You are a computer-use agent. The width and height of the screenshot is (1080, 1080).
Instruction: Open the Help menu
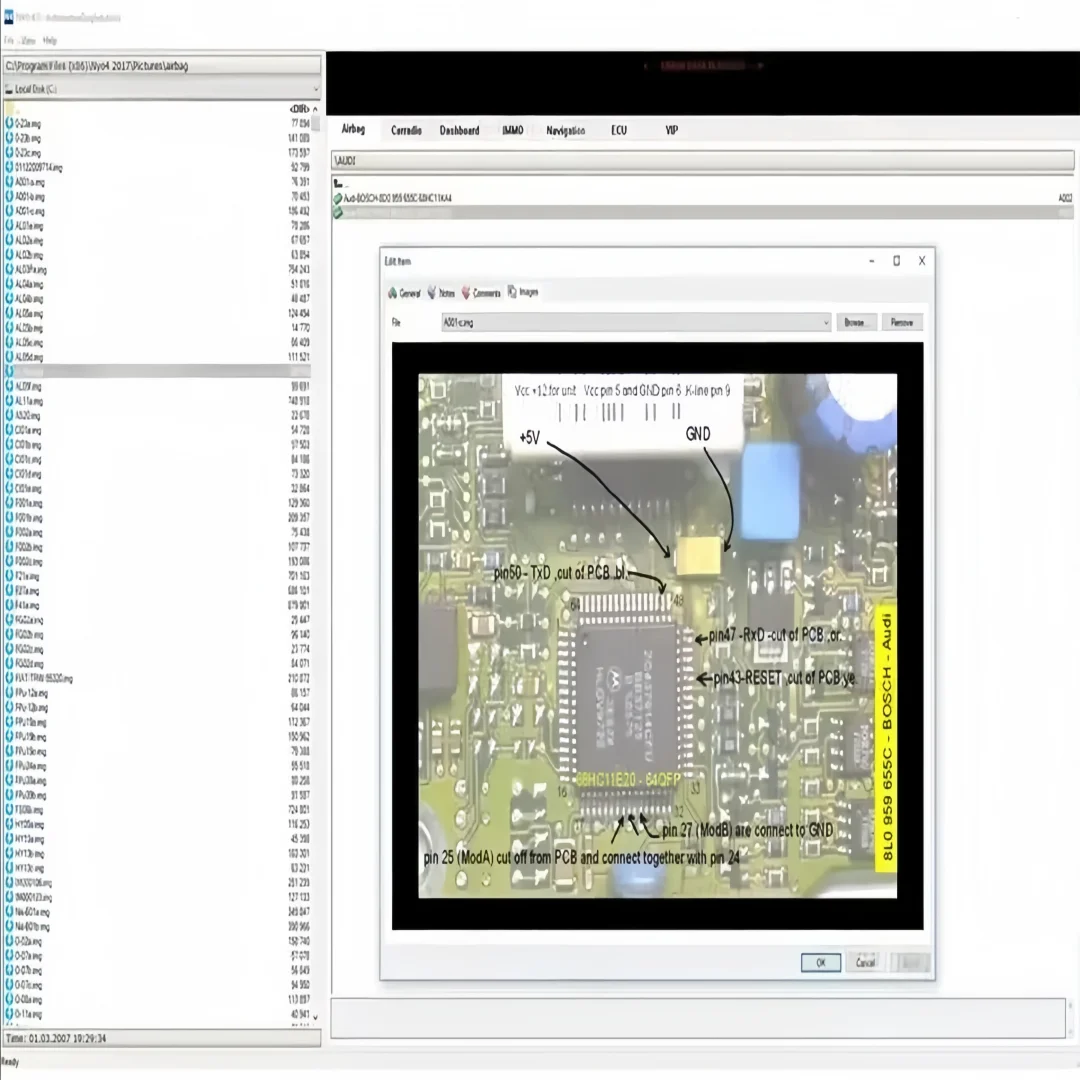50,41
